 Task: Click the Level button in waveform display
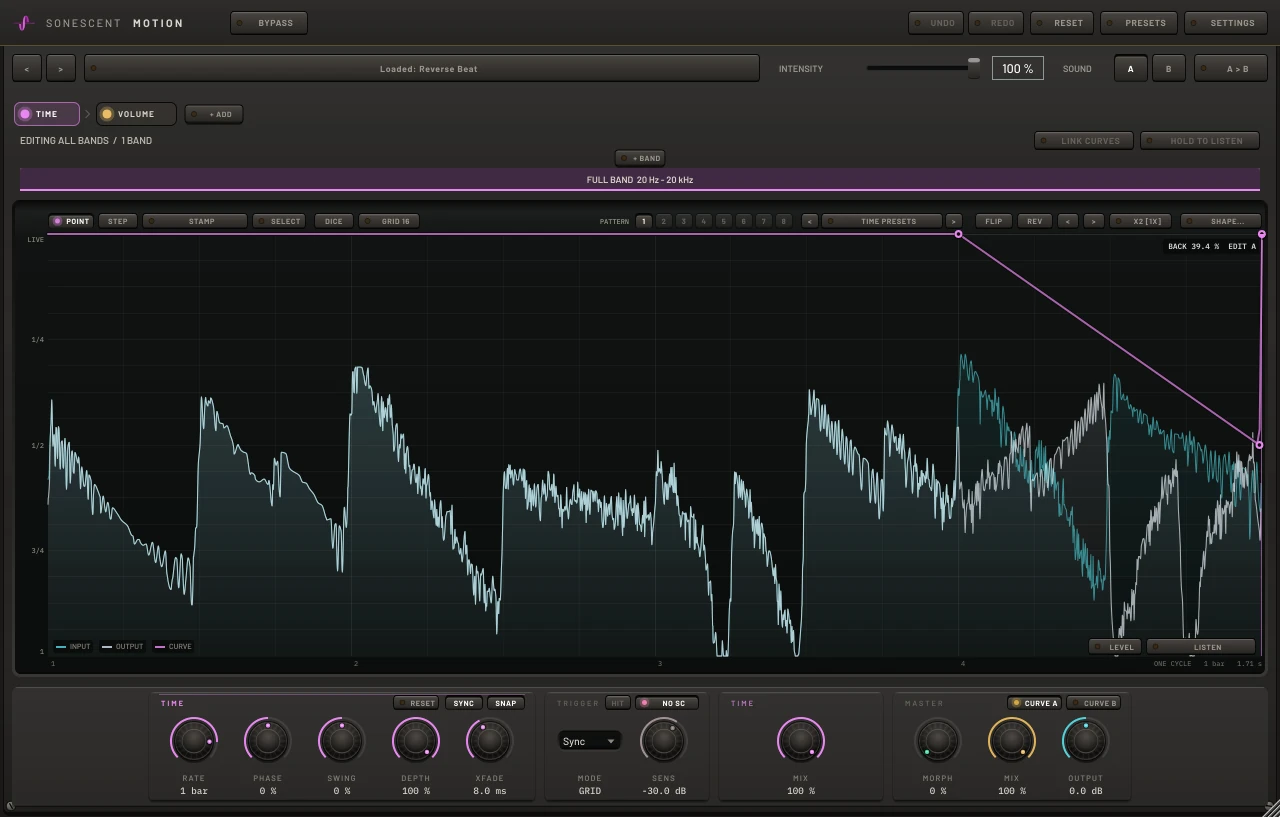[x=1115, y=647]
